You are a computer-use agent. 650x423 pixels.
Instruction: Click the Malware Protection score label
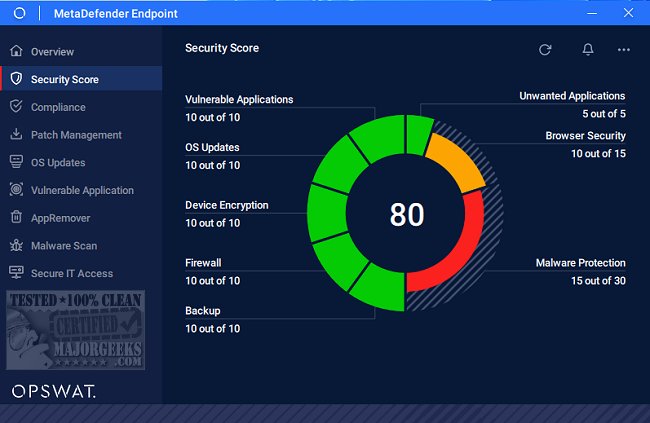coord(580,263)
